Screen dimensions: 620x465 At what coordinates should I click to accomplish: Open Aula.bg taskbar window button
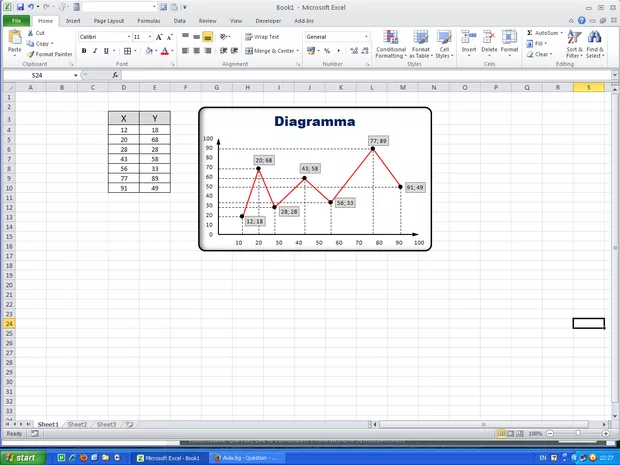click(x=246, y=458)
